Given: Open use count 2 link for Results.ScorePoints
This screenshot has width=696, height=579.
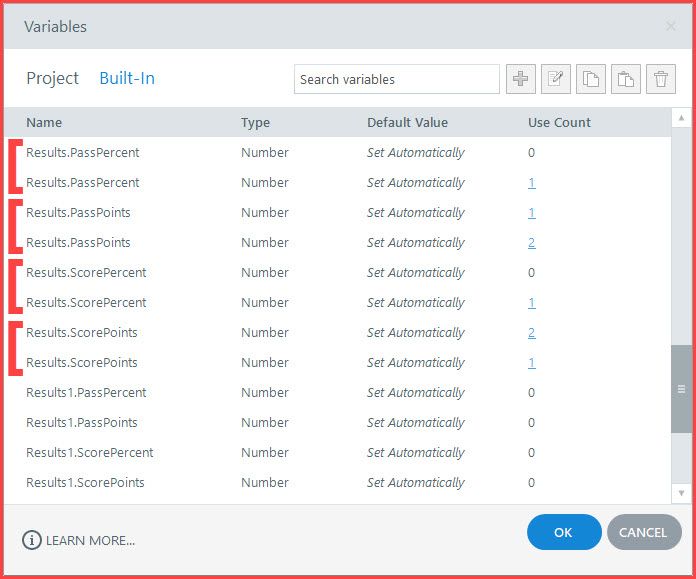Looking at the screenshot, I should pyautogui.click(x=531, y=333).
